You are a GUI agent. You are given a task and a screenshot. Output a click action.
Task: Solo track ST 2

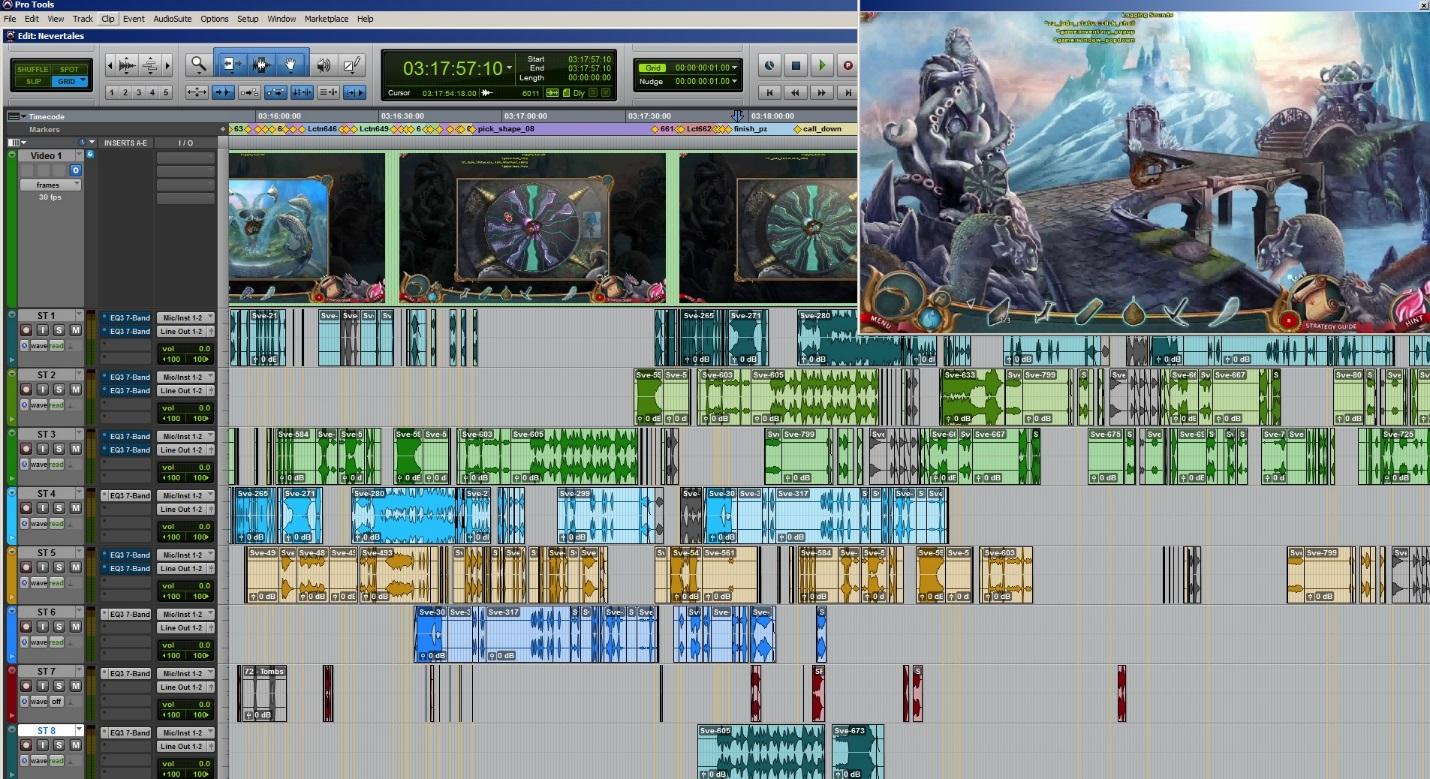coord(59,389)
